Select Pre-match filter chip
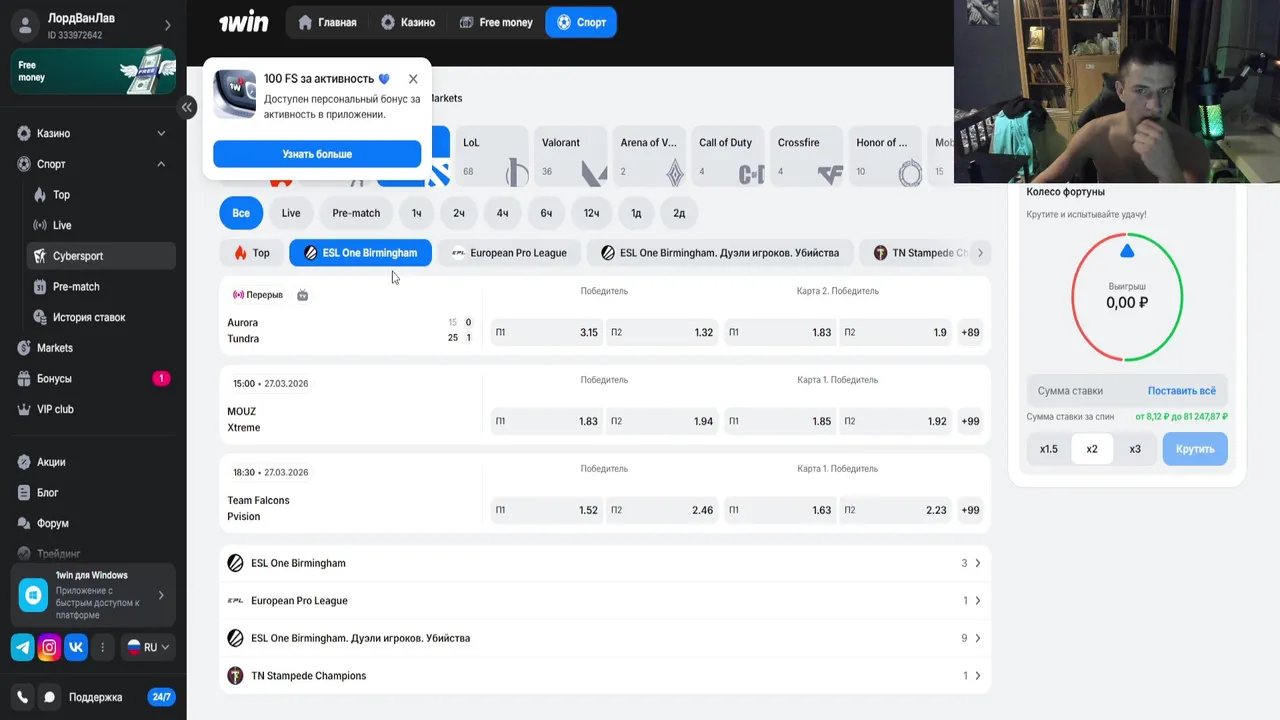This screenshot has width=1280, height=720. pyautogui.click(x=356, y=213)
